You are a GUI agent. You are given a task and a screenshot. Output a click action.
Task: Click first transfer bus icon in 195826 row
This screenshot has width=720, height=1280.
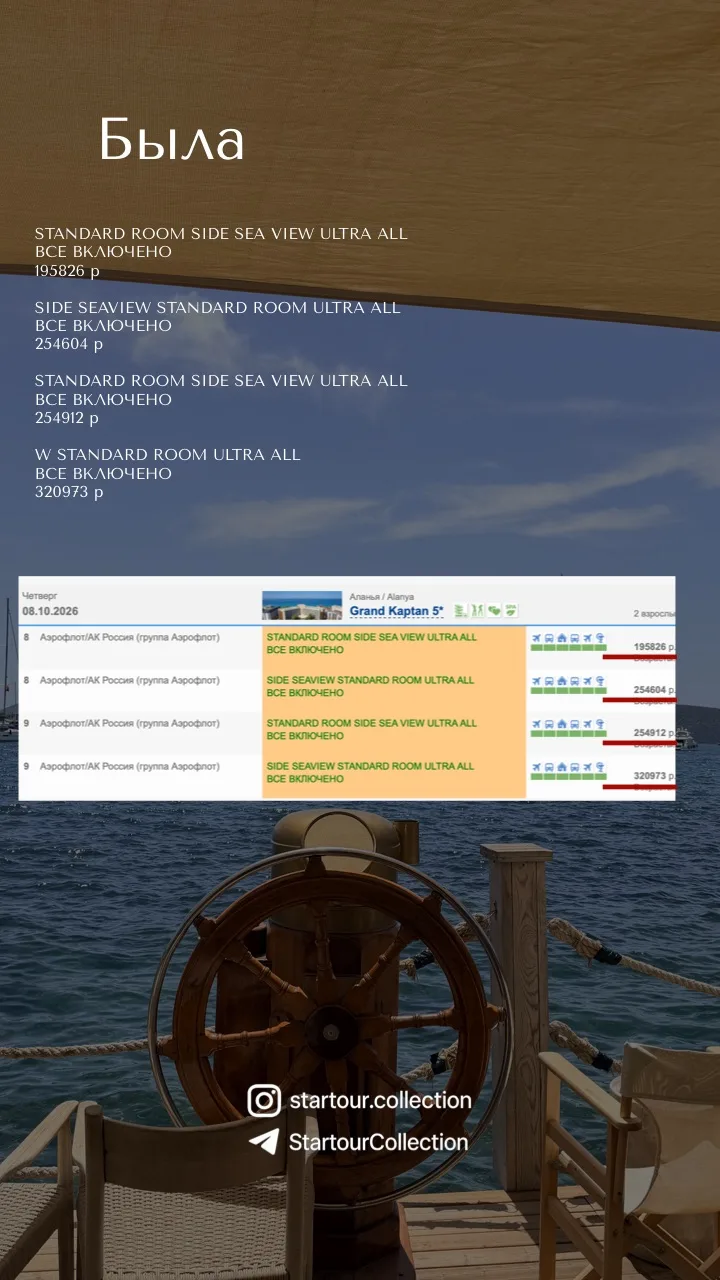coord(549,638)
